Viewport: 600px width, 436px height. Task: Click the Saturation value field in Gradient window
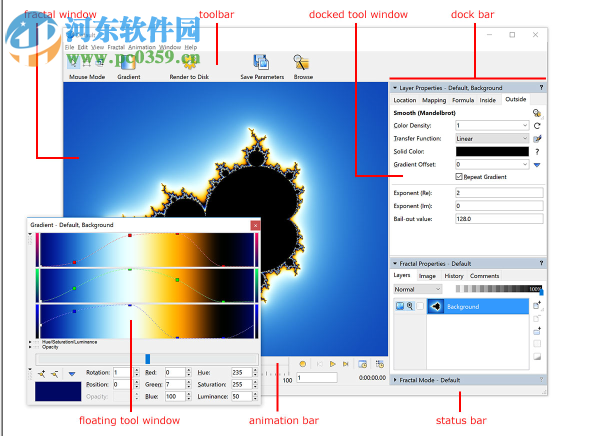point(242,384)
